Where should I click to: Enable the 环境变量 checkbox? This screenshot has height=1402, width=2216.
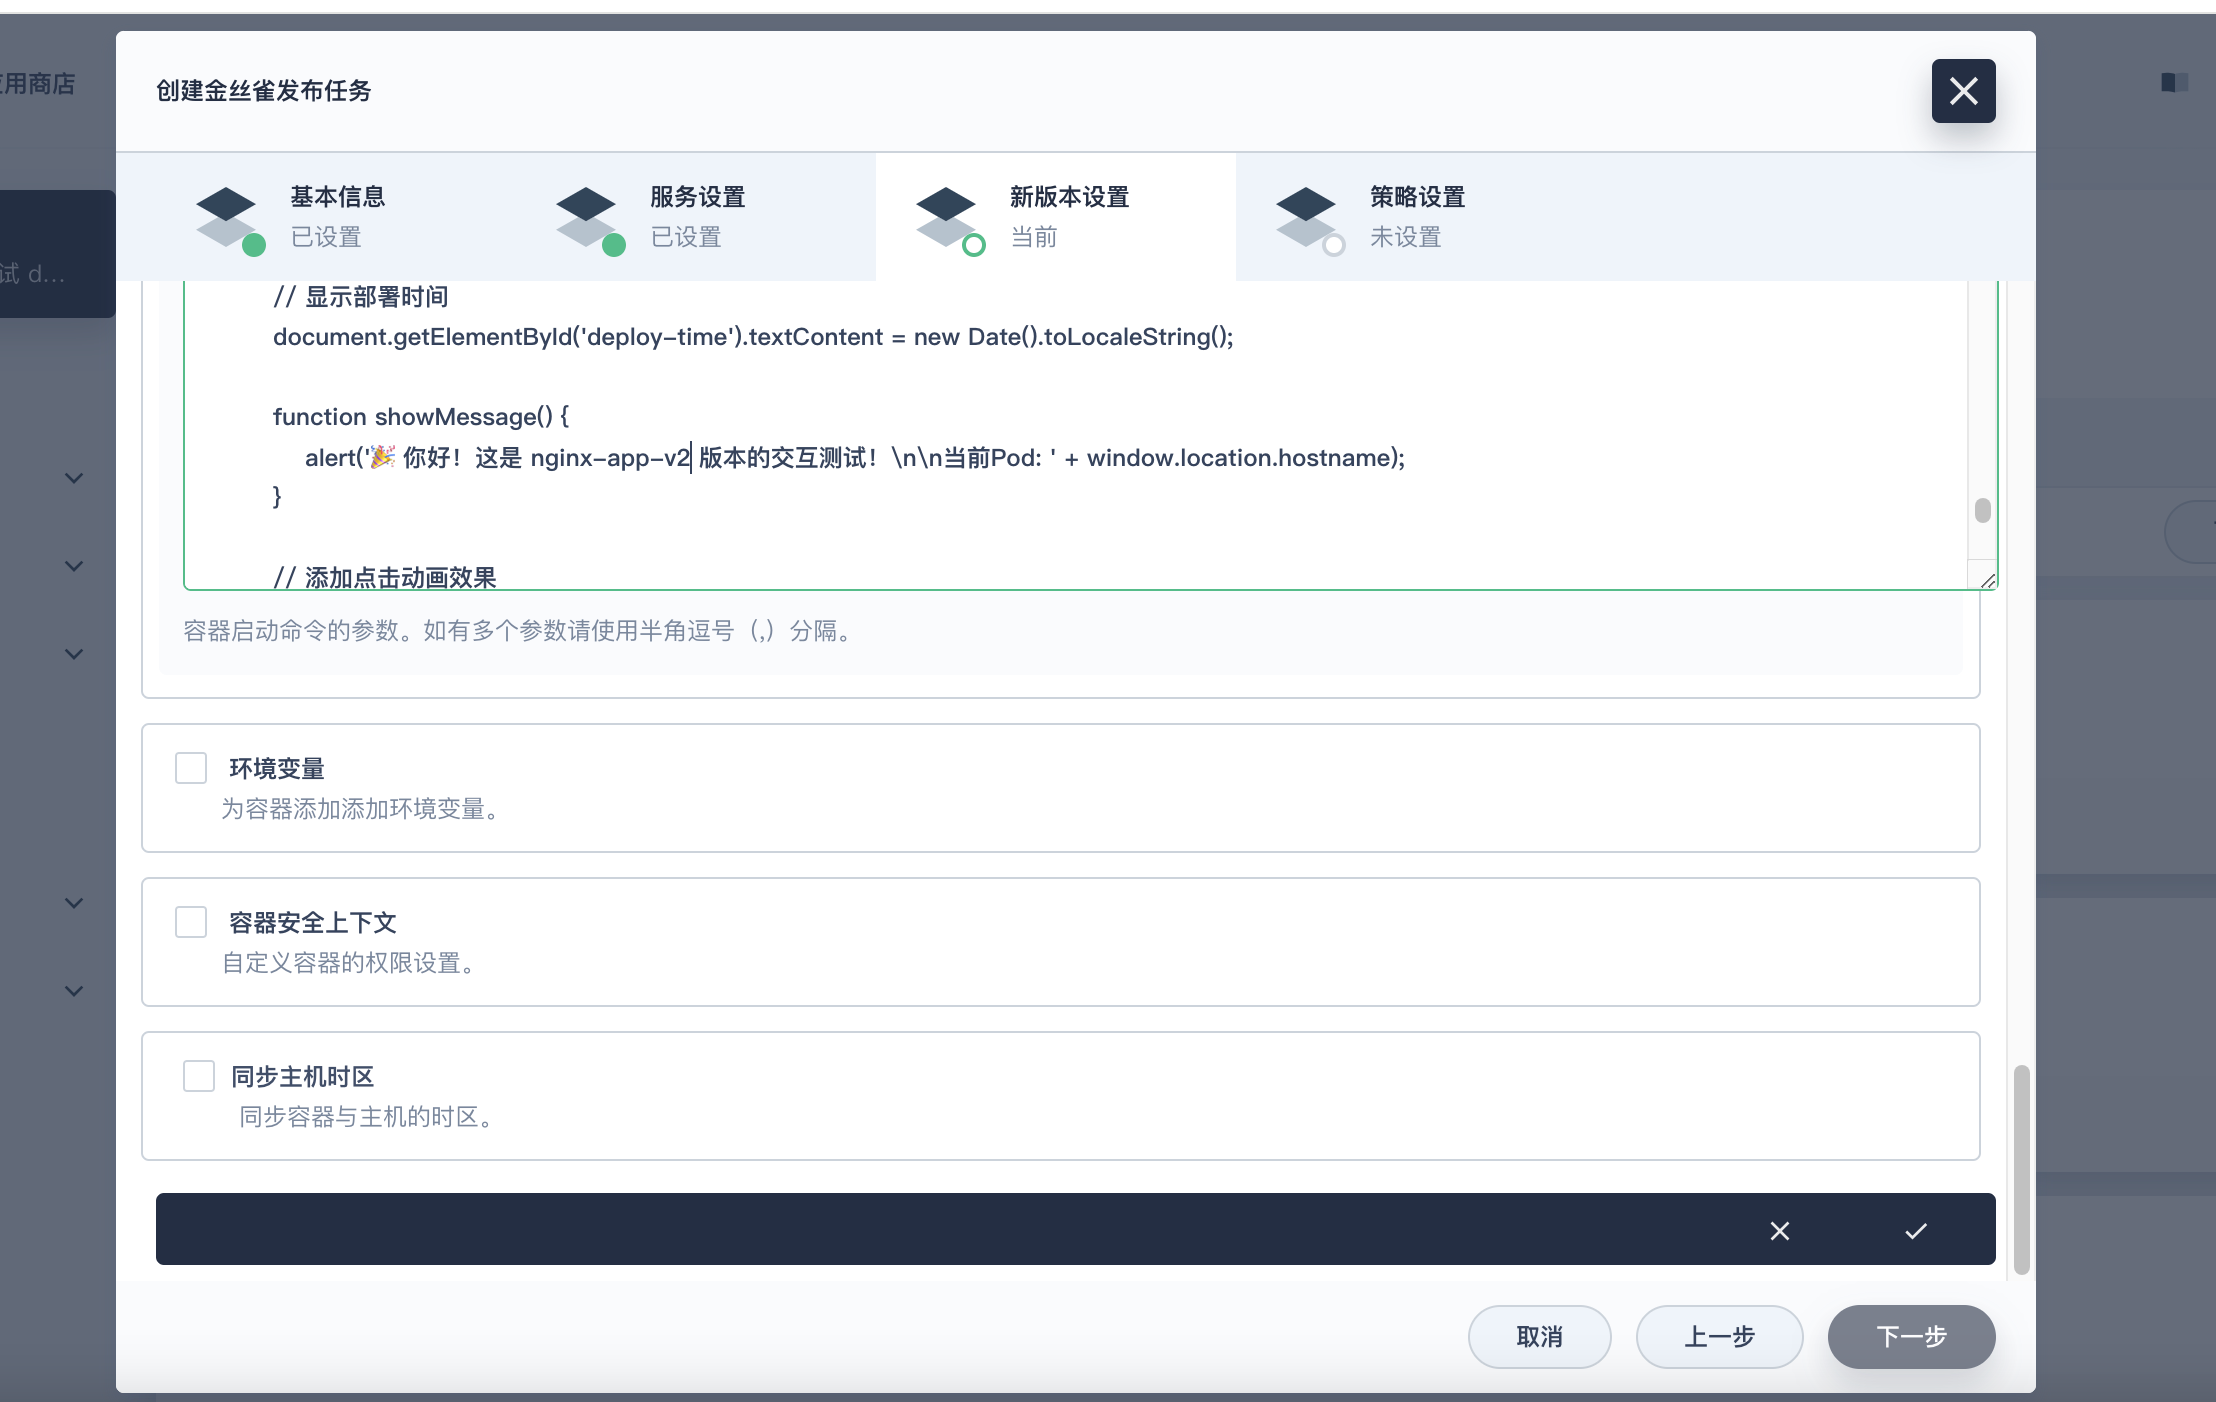coord(191,768)
